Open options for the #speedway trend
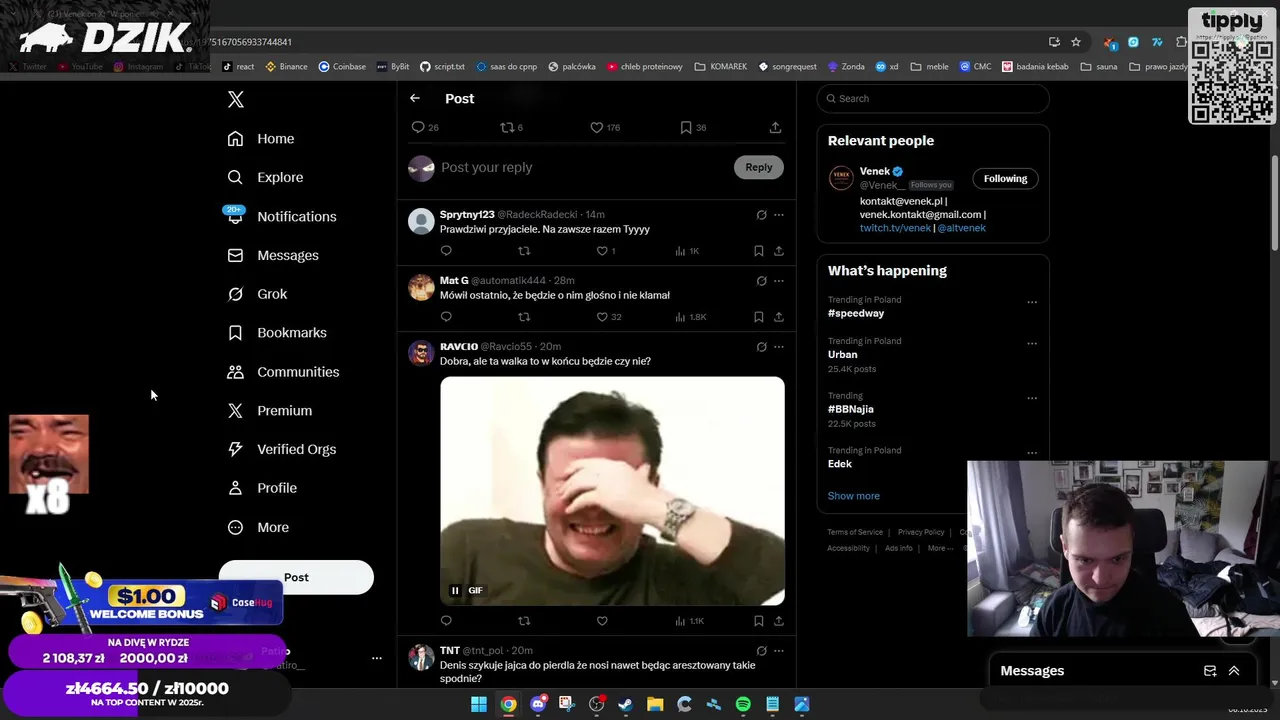Viewport: 1280px width, 720px height. tap(1032, 302)
